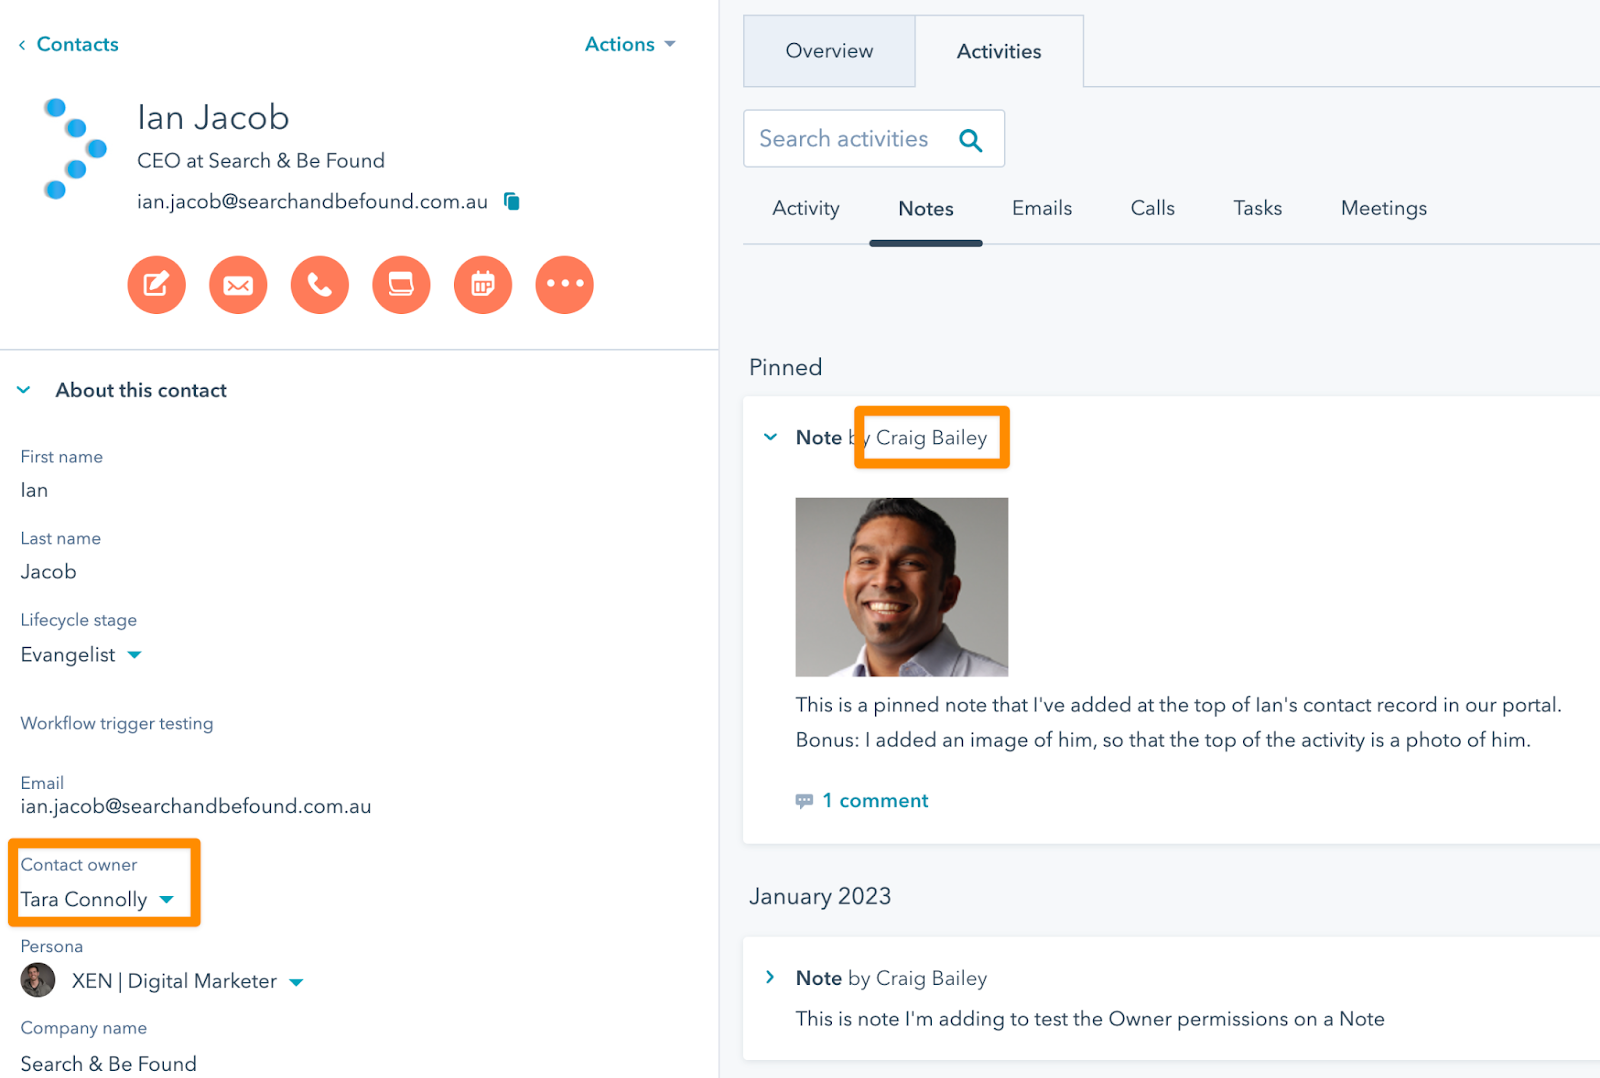The width and height of the screenshot is (1600, 1078).
Task: Click the send email icon button
Action: tap(238, 285)
